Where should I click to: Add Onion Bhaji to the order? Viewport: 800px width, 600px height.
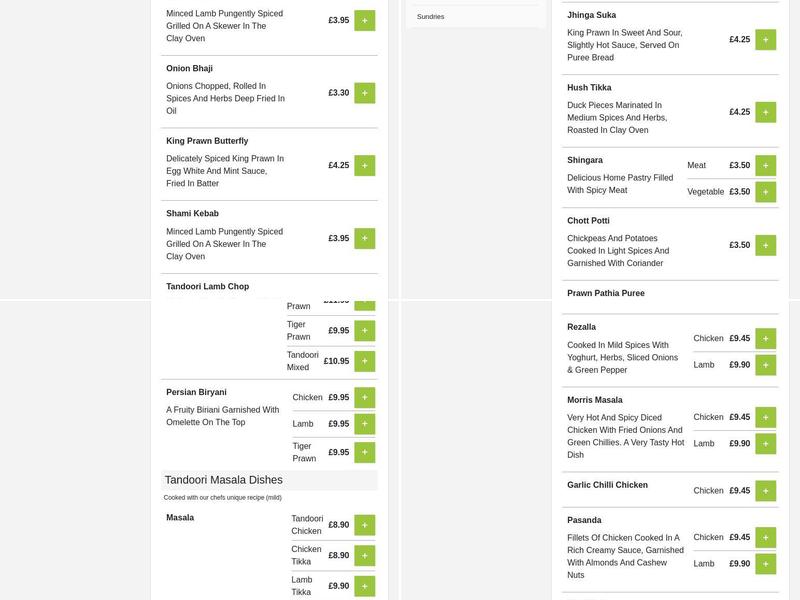[x=364, y=93]
